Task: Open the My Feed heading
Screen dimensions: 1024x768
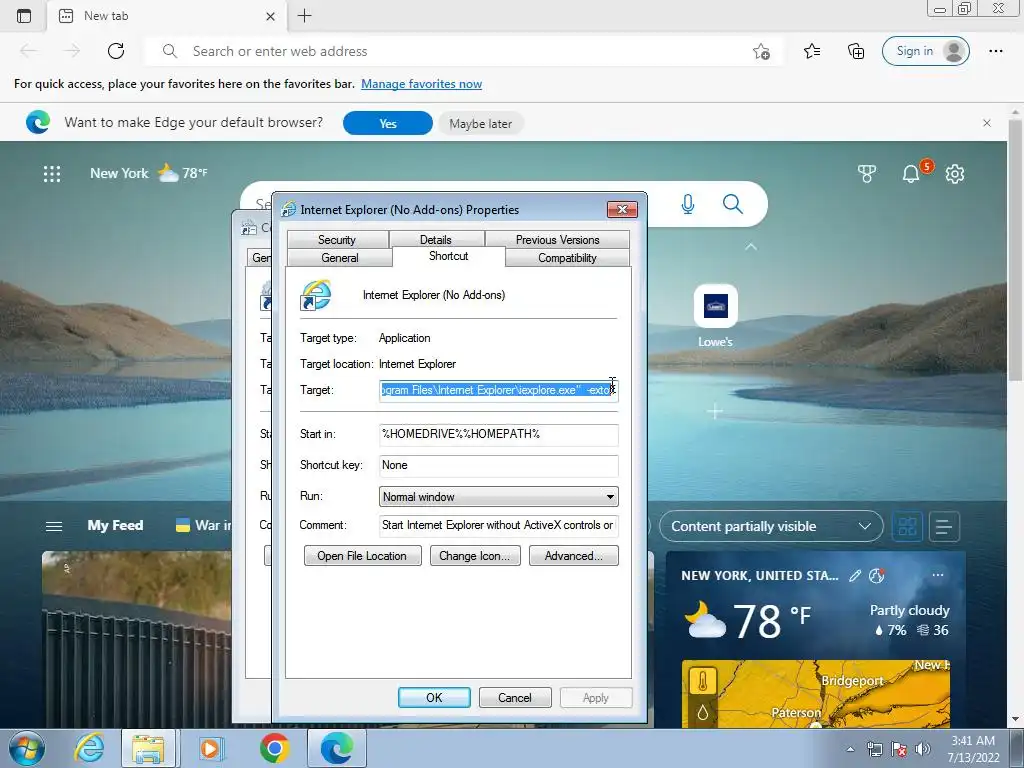Action: 115,526
